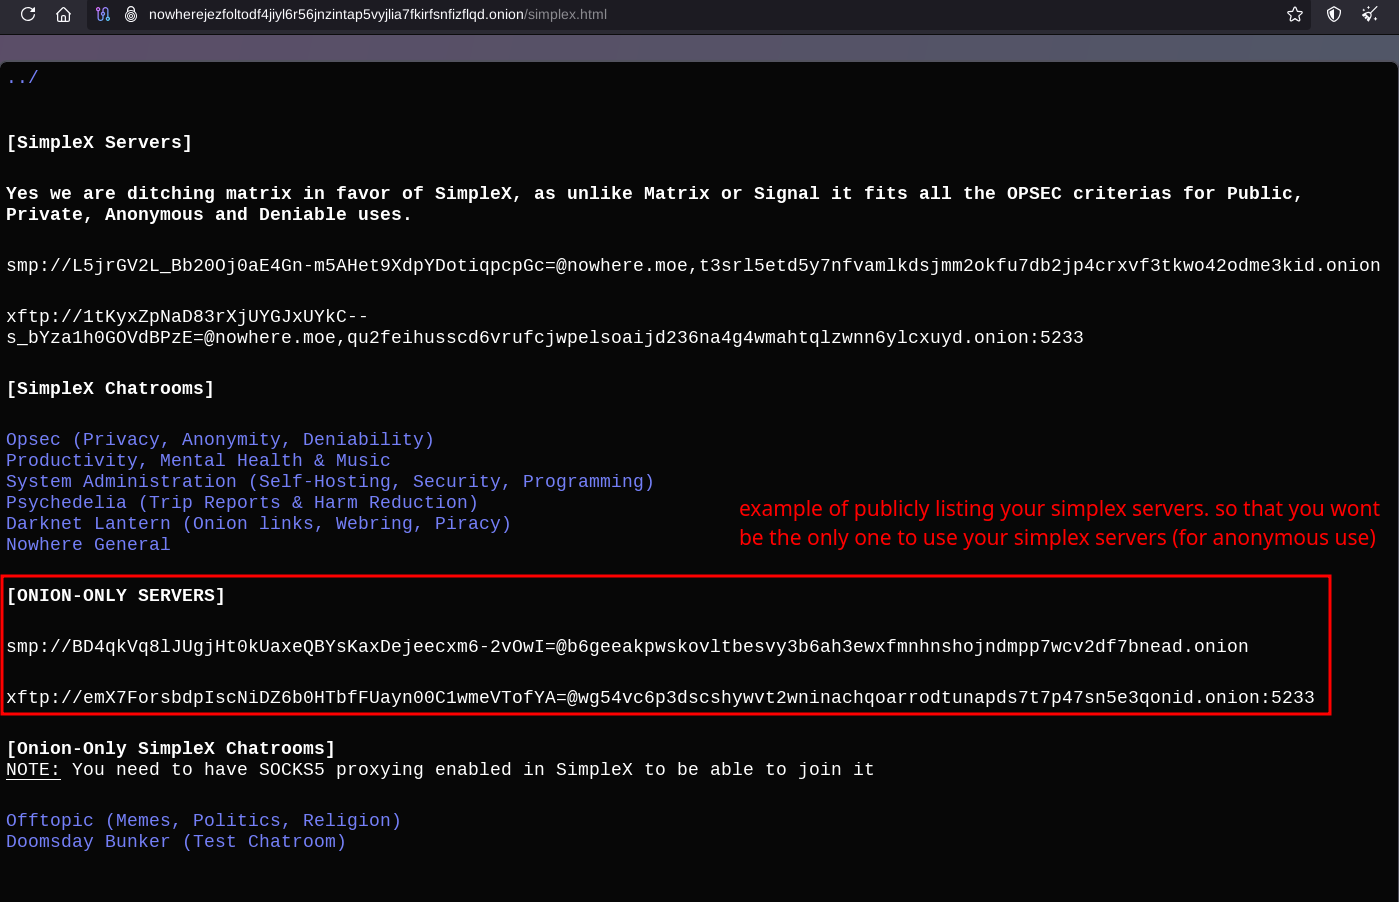Go to the browser home page icon
This screenshot has width=1399, height=902.
click(63, 14)
